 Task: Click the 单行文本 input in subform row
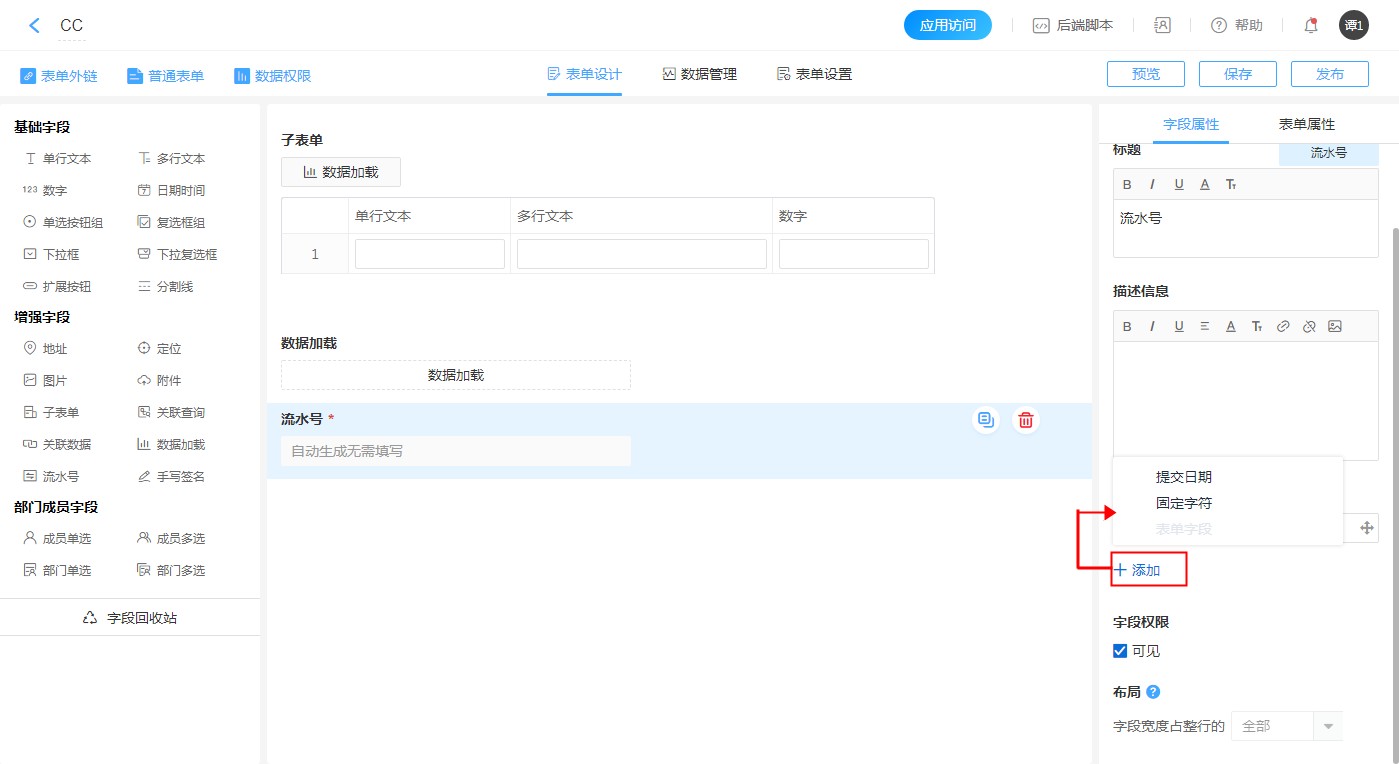click(429, 254)
